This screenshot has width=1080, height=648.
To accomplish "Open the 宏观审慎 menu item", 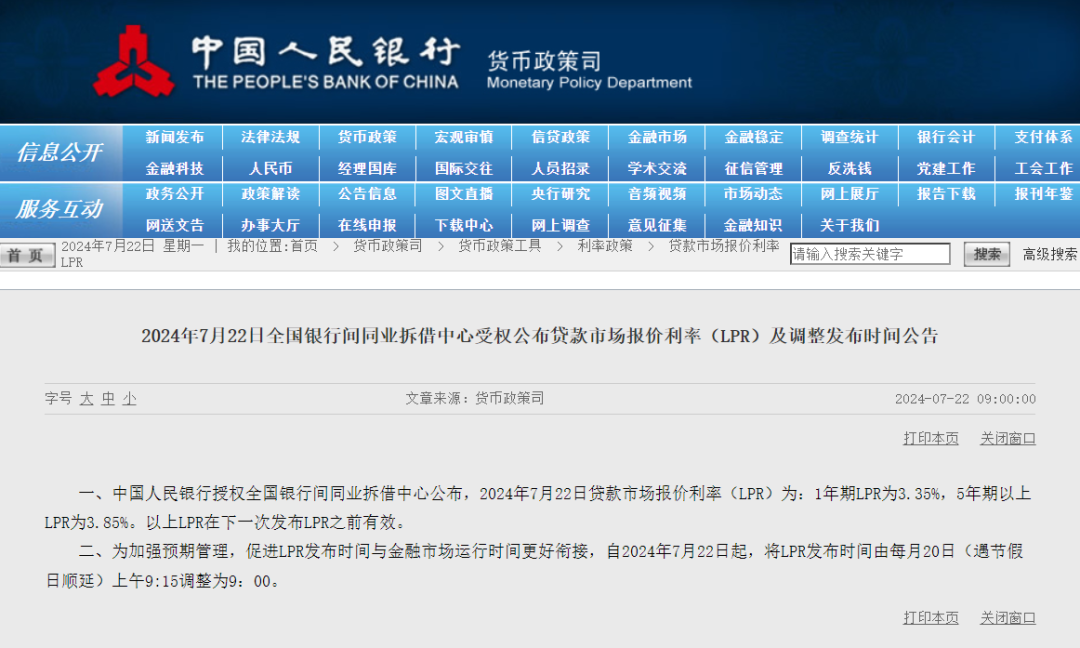I will pos(464,137).
